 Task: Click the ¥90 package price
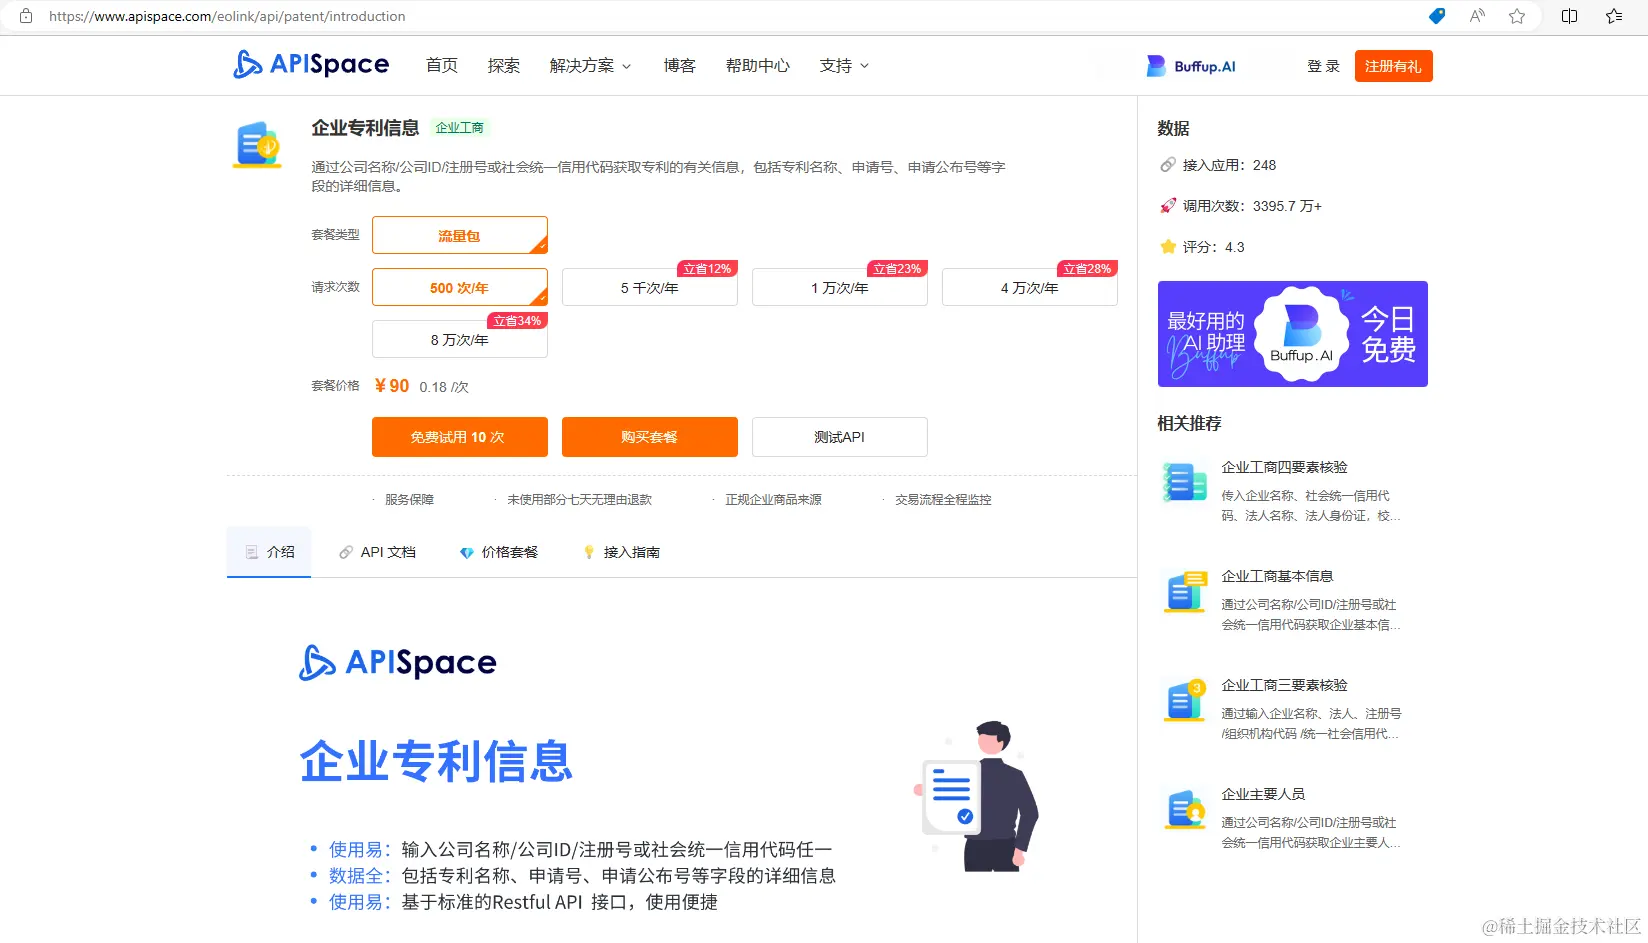click(391, 386)
